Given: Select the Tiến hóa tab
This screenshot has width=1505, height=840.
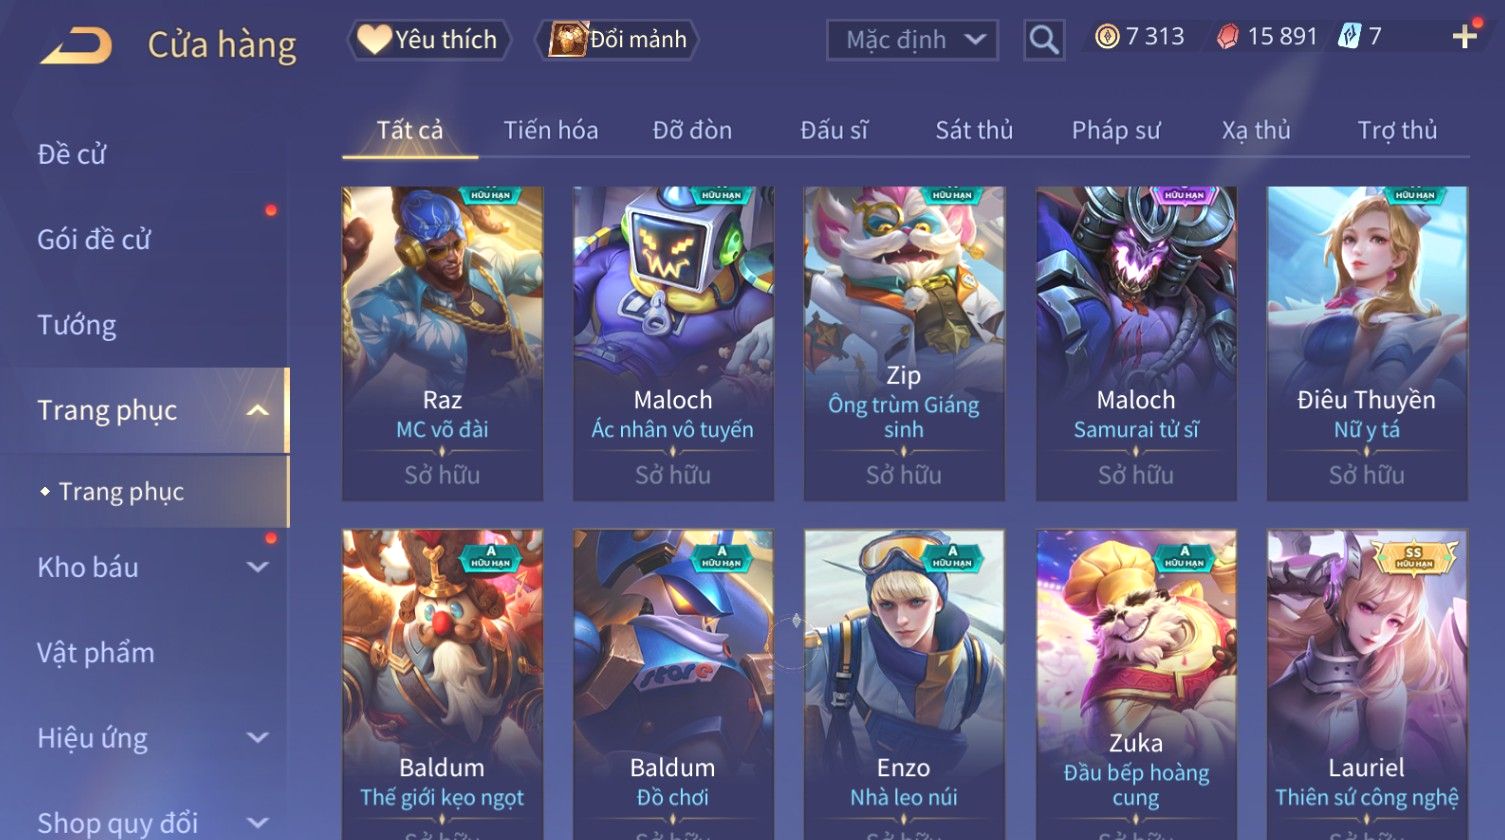Looking at the screenshot, I should click(x=551, y=130).
